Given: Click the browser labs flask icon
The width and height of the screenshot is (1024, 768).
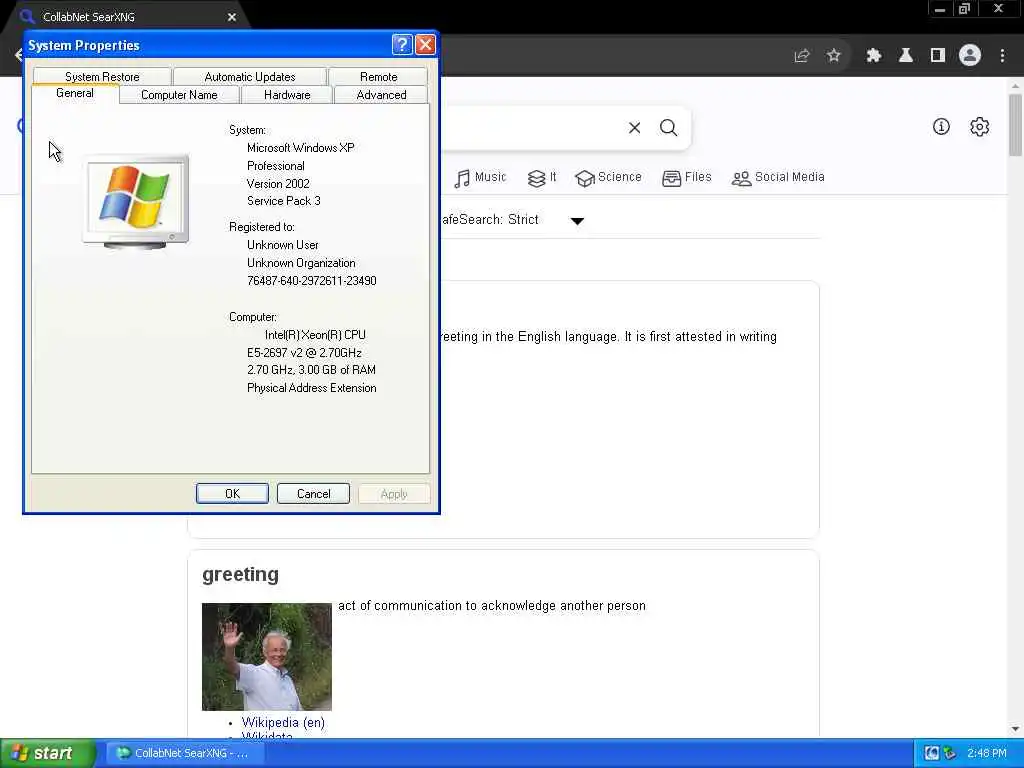Looking at the screenshot, I should click(x=906, y=56).
